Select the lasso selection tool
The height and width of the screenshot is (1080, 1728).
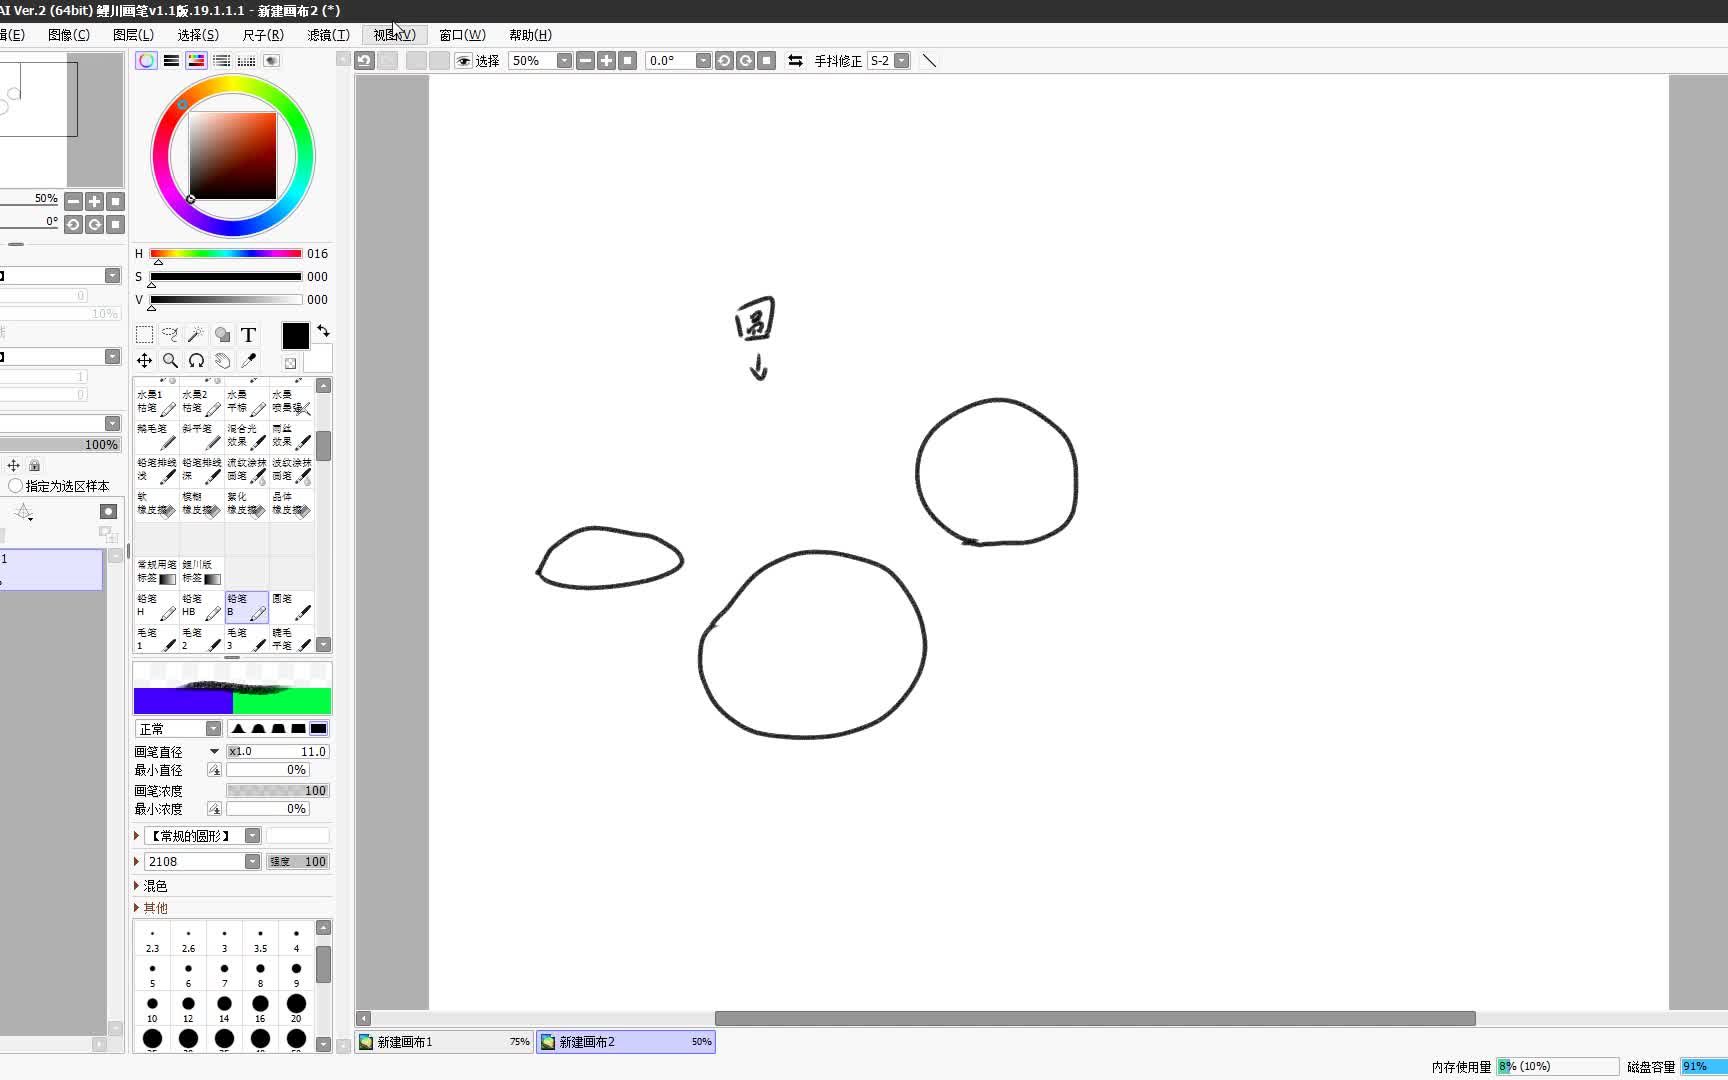(171, 335)
